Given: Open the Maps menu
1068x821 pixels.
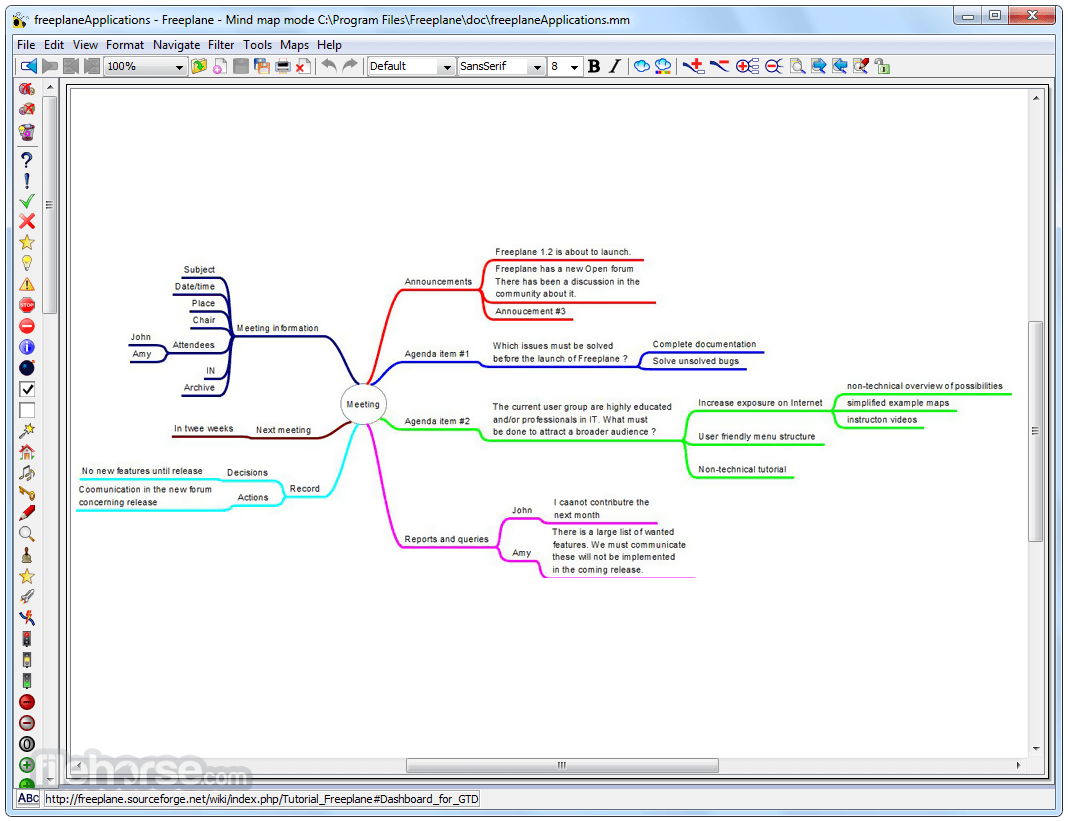Looking at the screenshot, I should point(294,45).
